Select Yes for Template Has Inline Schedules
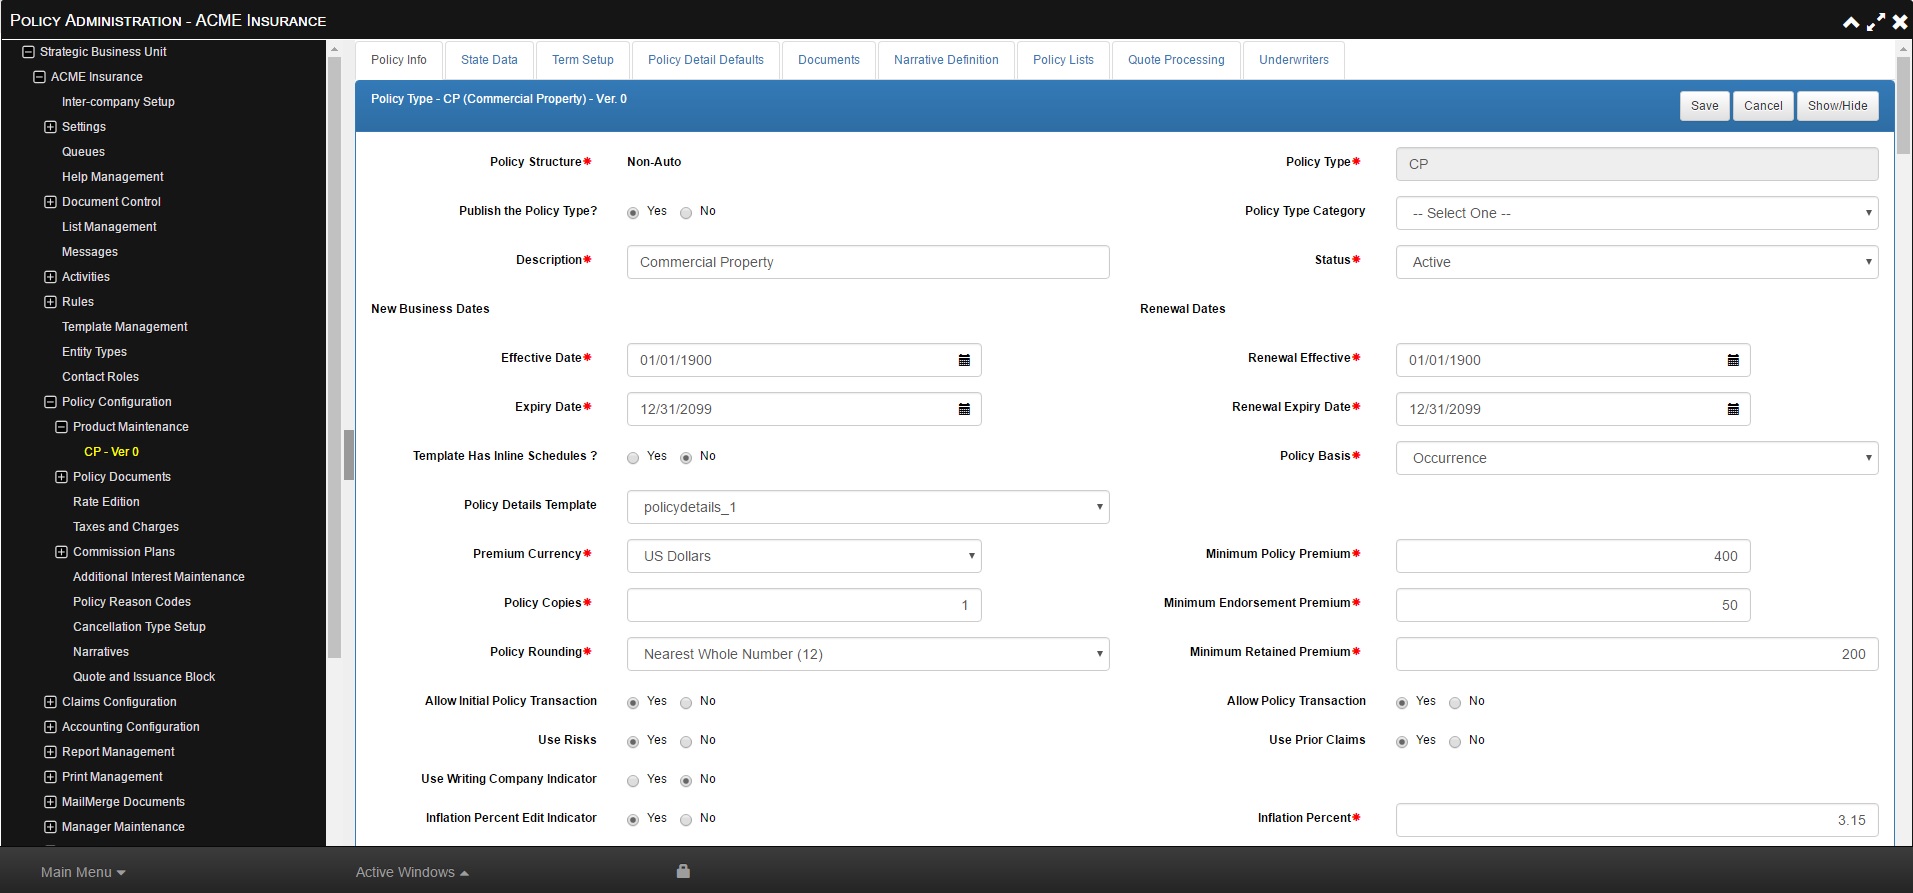 [x=633, y=458]
